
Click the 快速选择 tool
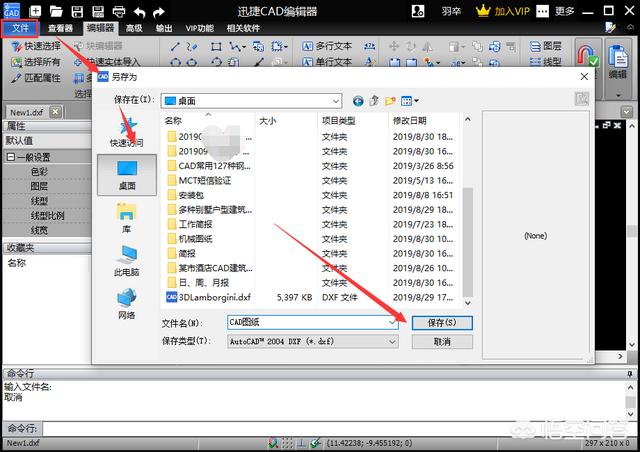[36, 46]
